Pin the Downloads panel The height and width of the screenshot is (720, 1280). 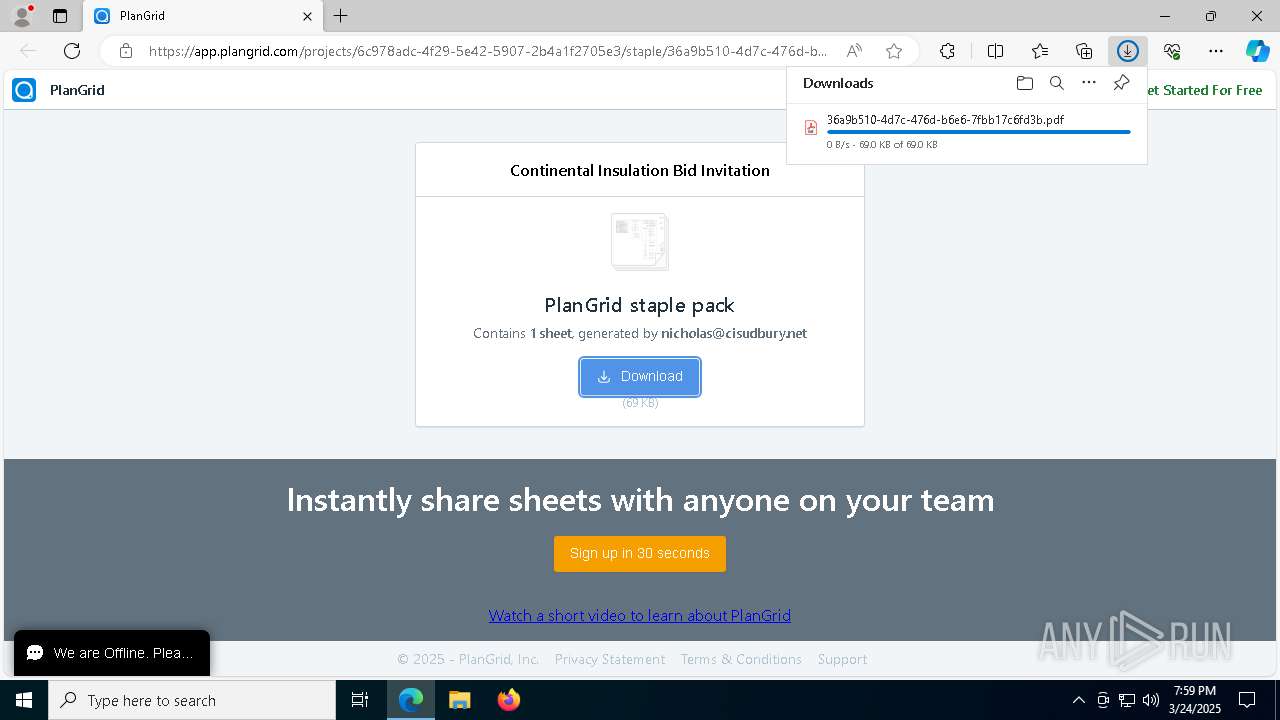tap(1122, 83)
